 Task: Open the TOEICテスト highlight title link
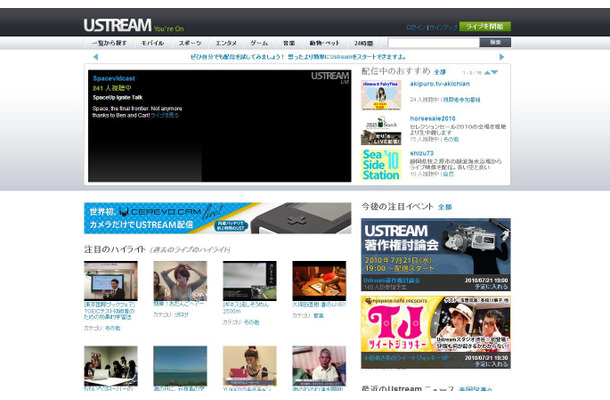[110, 311]
